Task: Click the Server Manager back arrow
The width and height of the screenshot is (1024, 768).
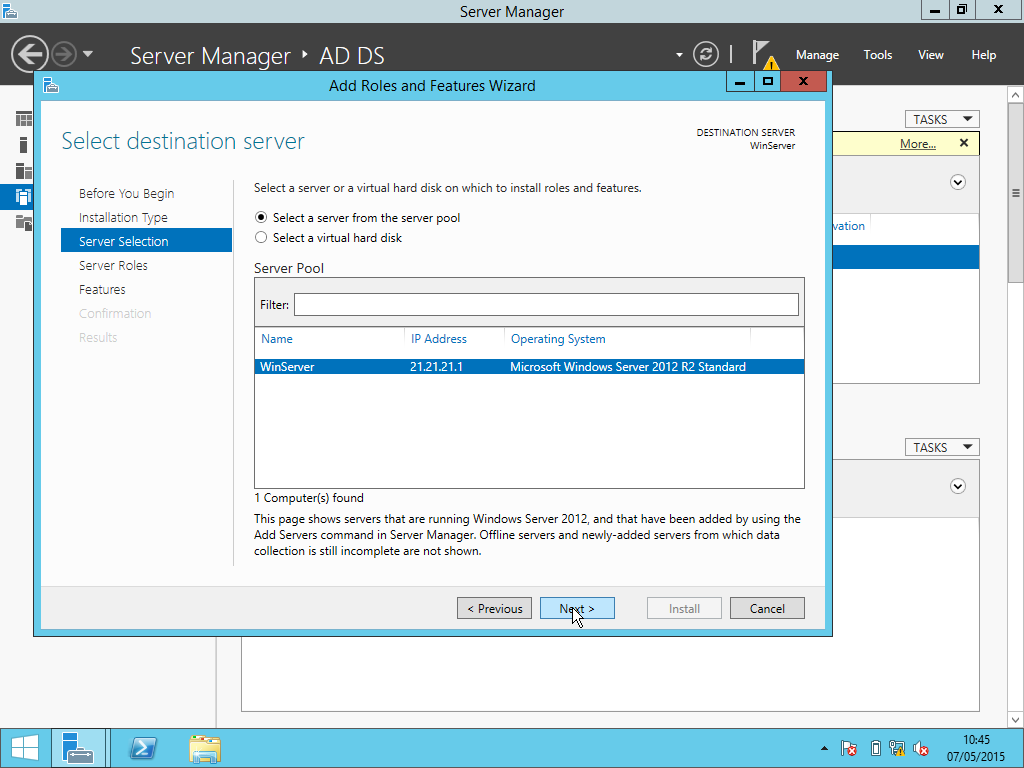Action: (x=29, y=54)
